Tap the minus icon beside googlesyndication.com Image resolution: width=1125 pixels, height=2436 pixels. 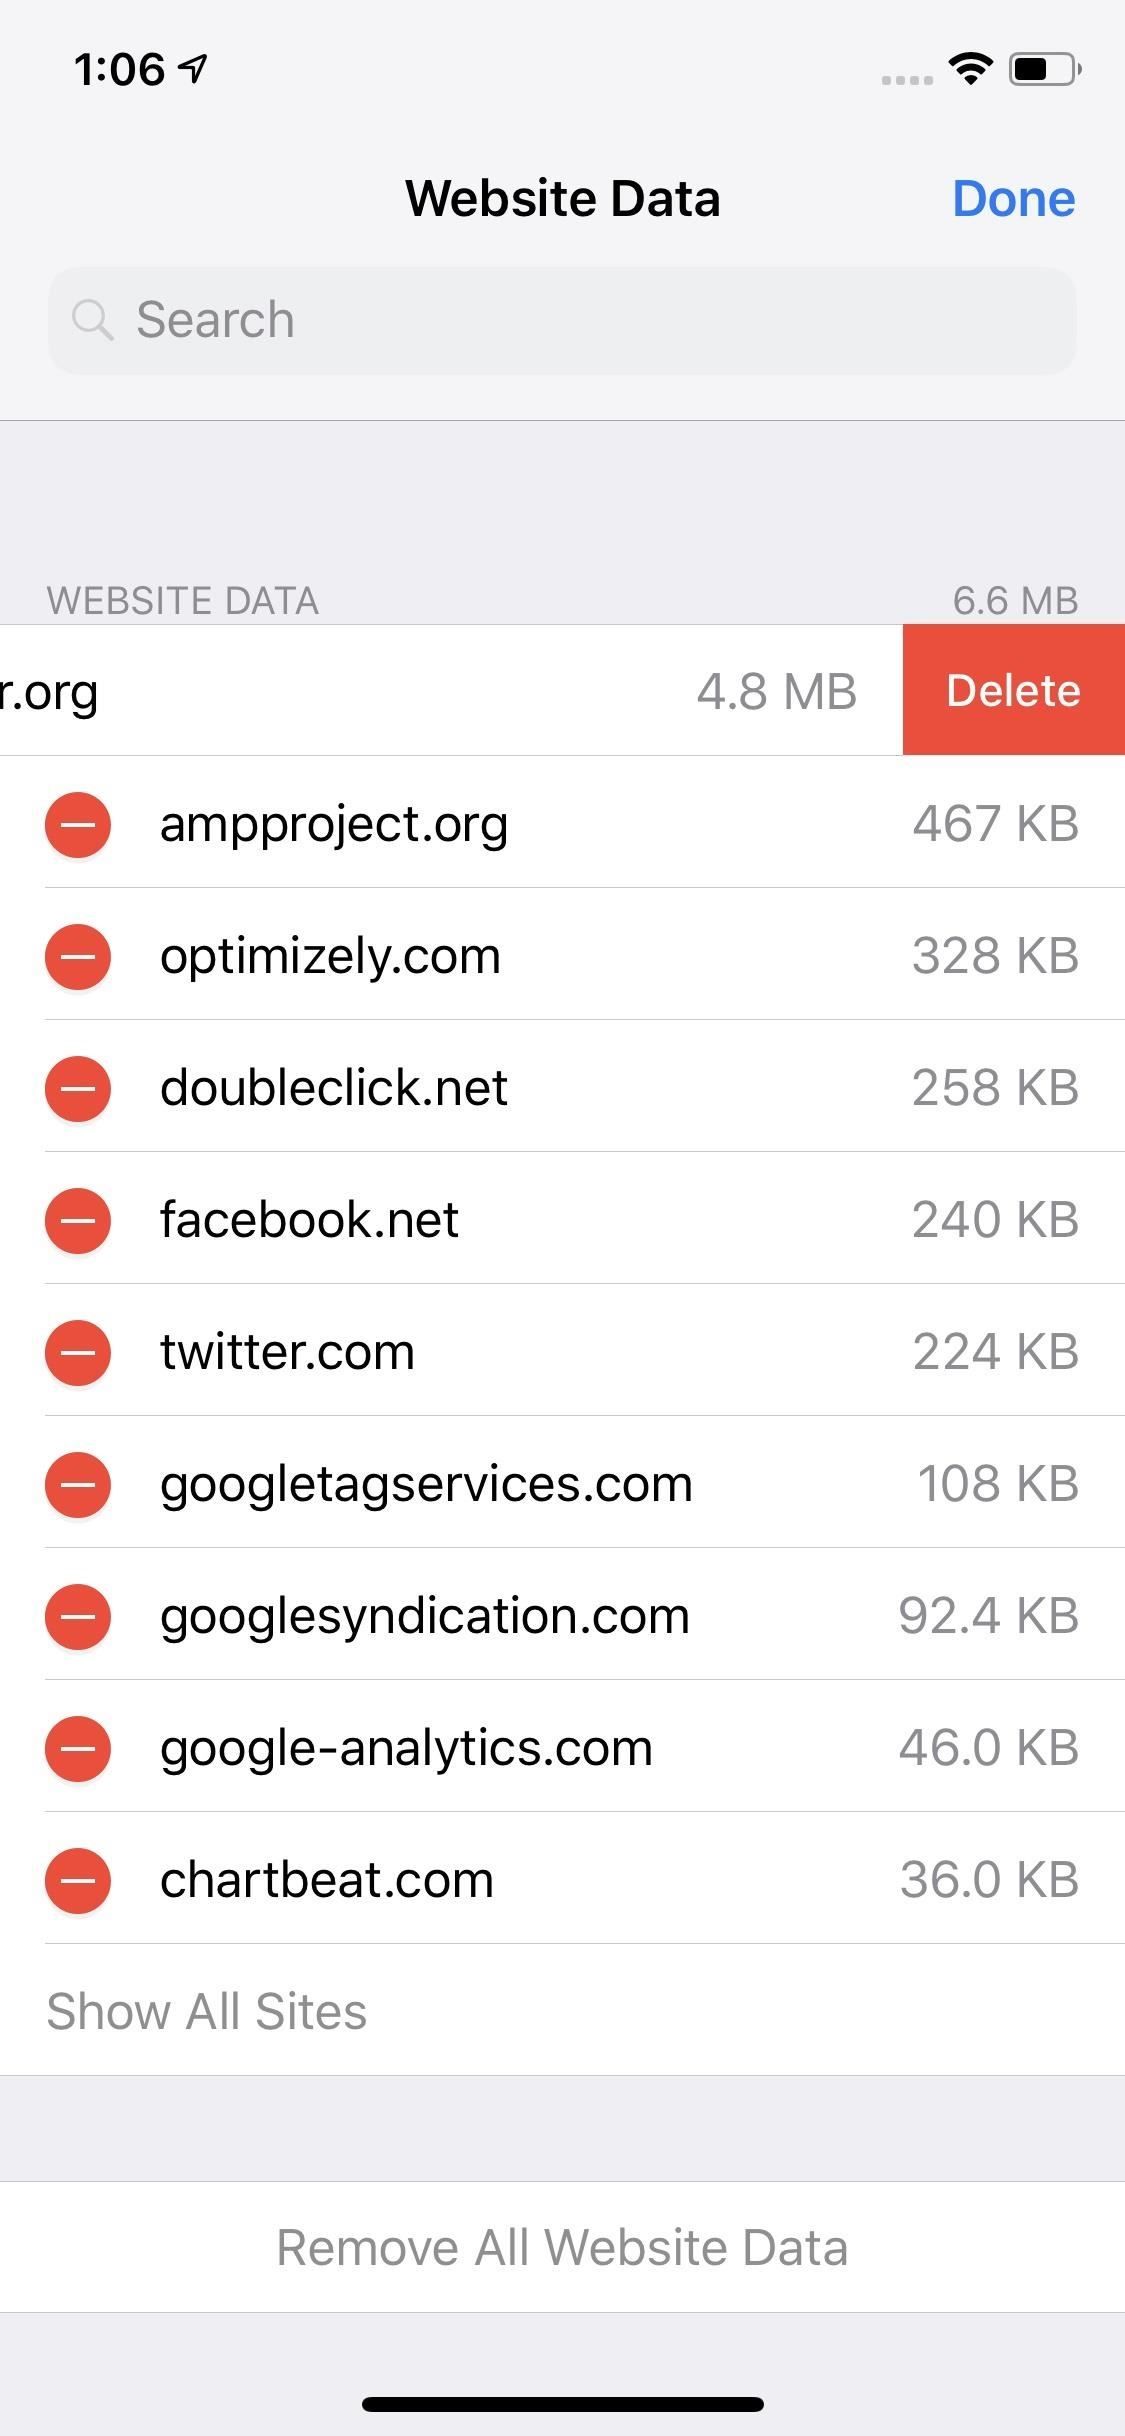coord(77,1616)
